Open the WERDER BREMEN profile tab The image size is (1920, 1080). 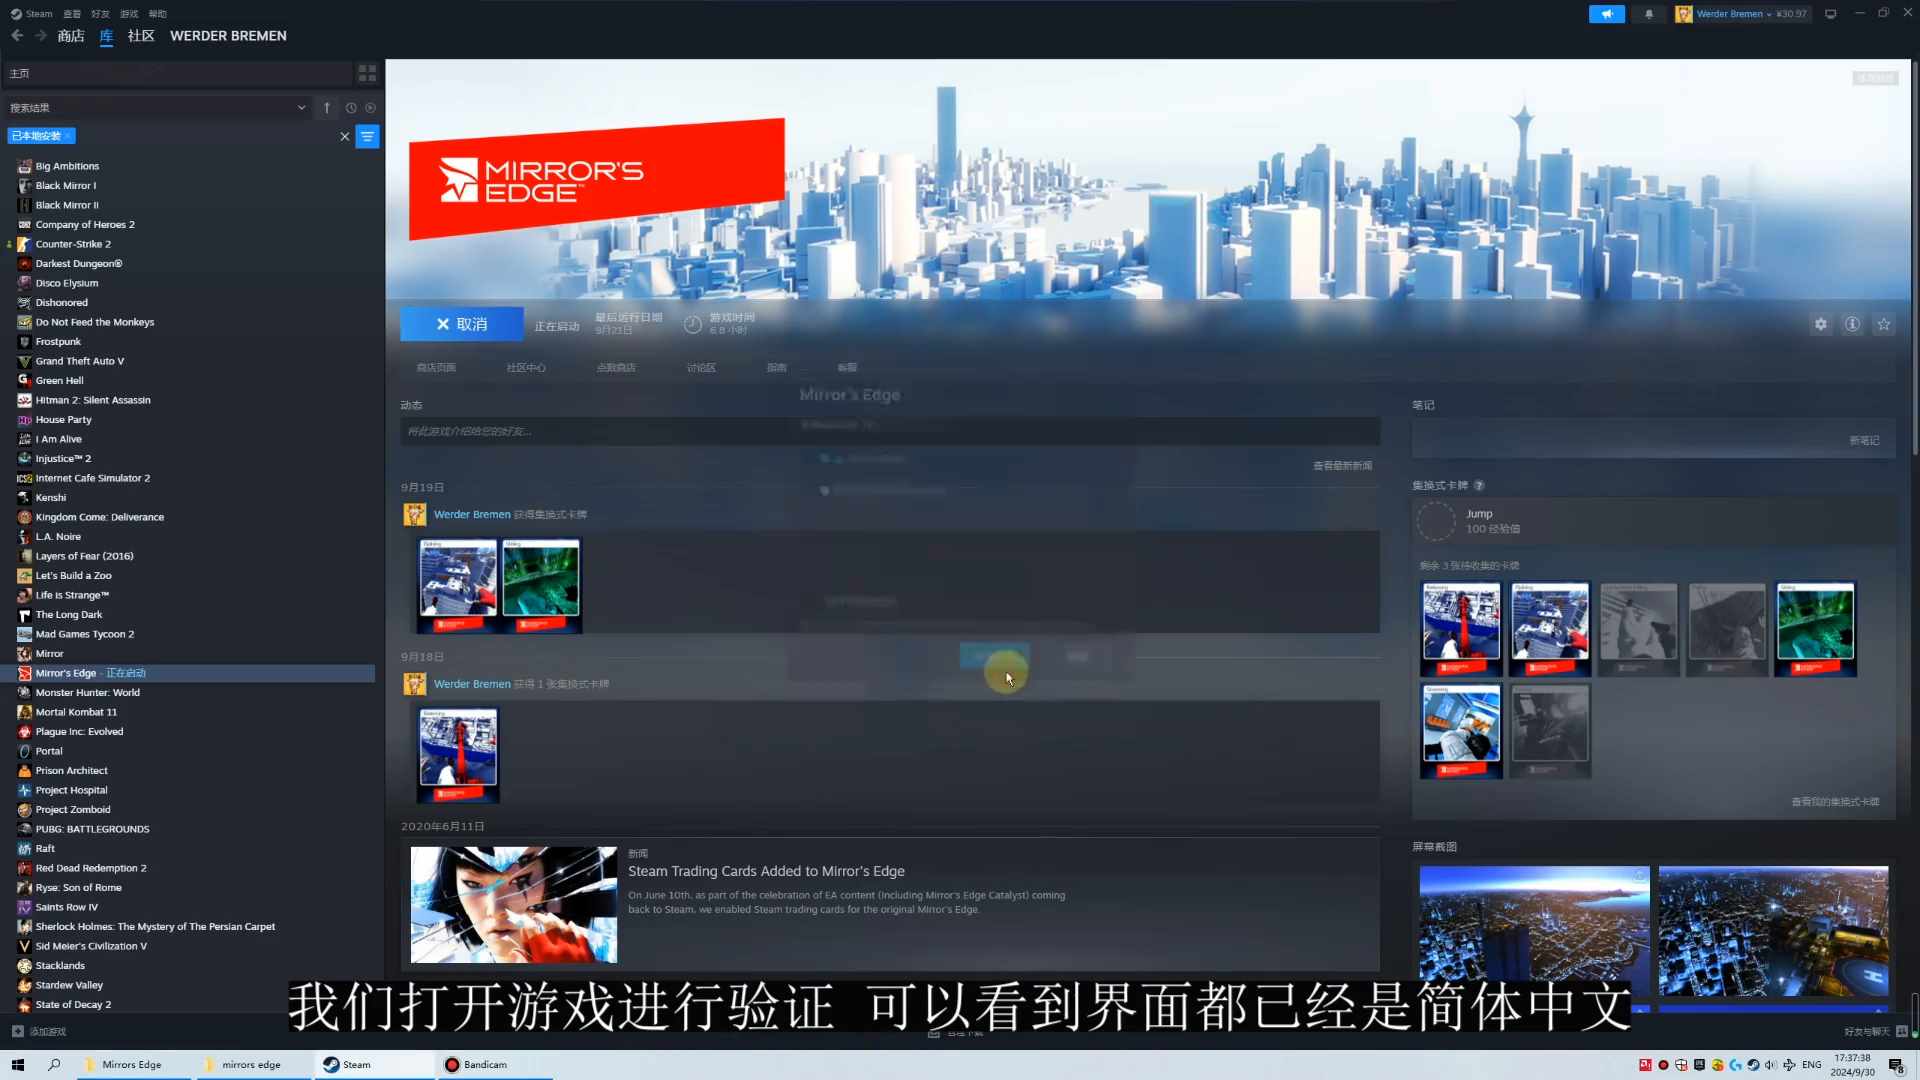click(228, 36)
